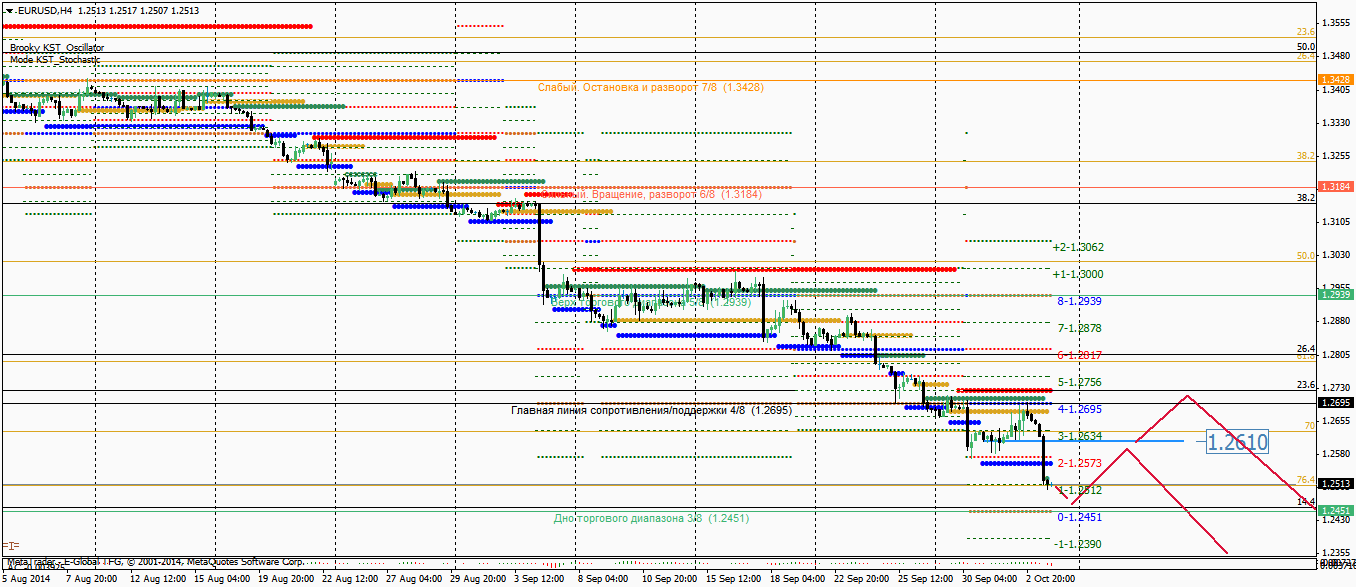The image size is (1356, 587).
Task: Click the current price tag 1.2513
Action: click(1337, 484)
